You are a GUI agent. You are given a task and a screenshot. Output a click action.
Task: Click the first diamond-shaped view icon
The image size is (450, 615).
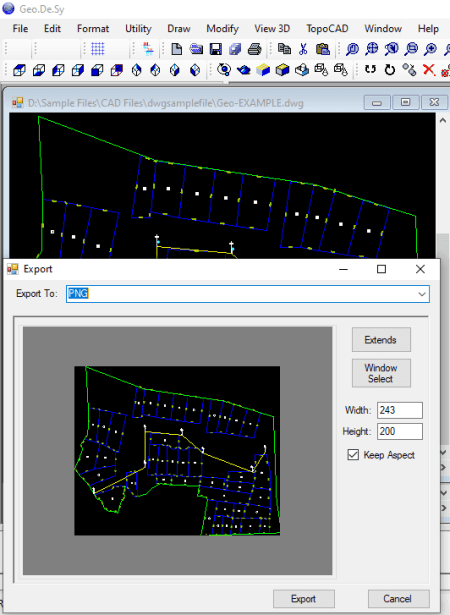[136, 70]
